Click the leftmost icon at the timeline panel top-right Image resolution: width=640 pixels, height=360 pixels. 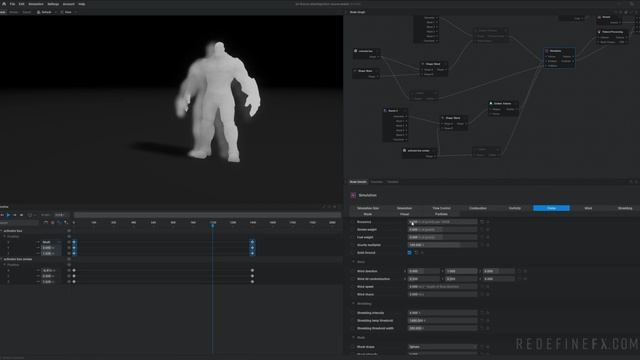(324, 207)
